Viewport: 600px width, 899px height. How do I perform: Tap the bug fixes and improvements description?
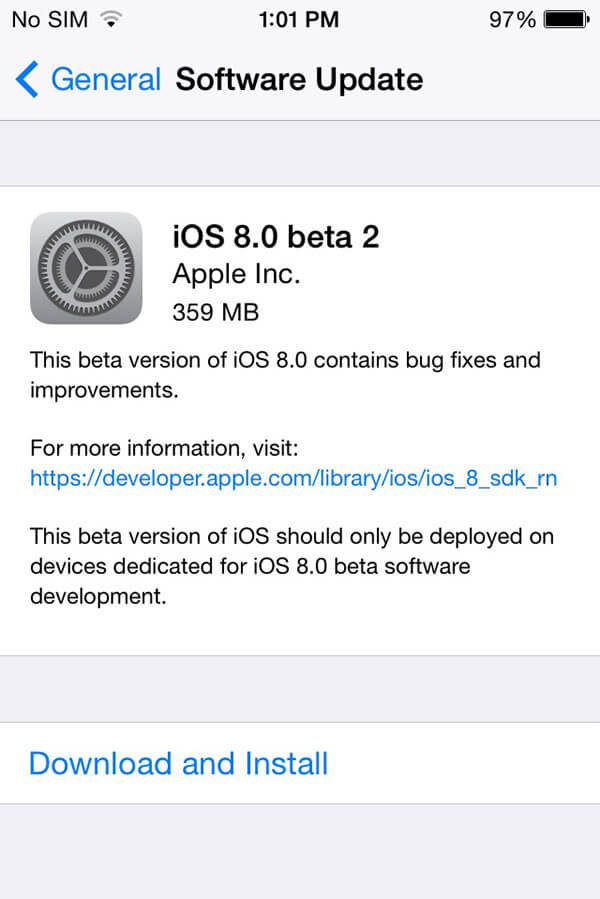click(285, 374)
